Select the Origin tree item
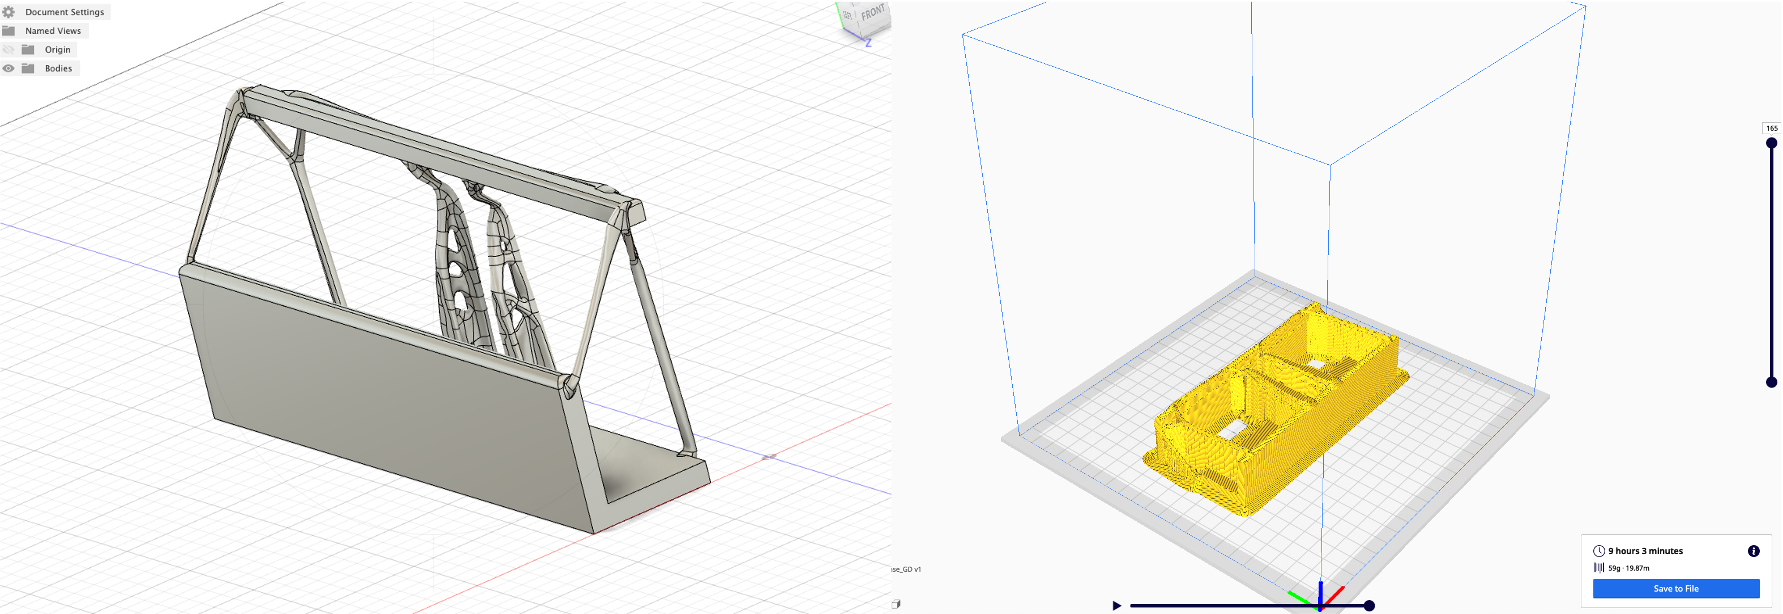The image size is (1783, 614). tap(57, 49)
